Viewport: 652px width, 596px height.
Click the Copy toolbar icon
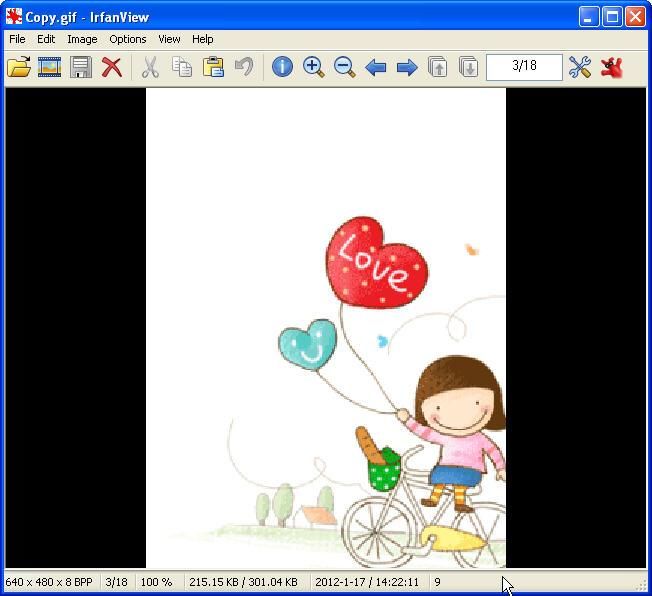(x=182, y=67)
